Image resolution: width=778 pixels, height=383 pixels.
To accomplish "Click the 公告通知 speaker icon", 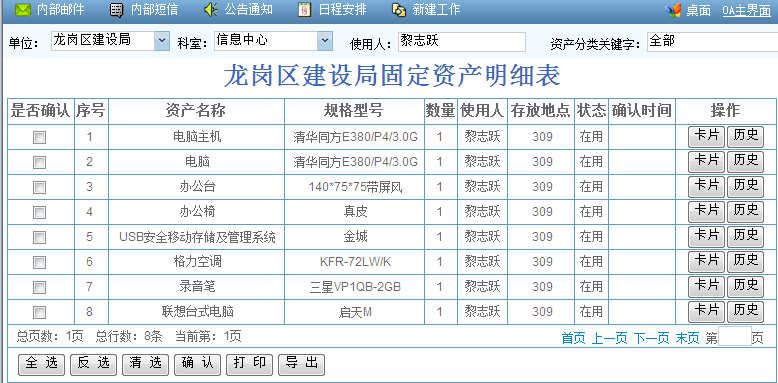I will tap(211, 10).
